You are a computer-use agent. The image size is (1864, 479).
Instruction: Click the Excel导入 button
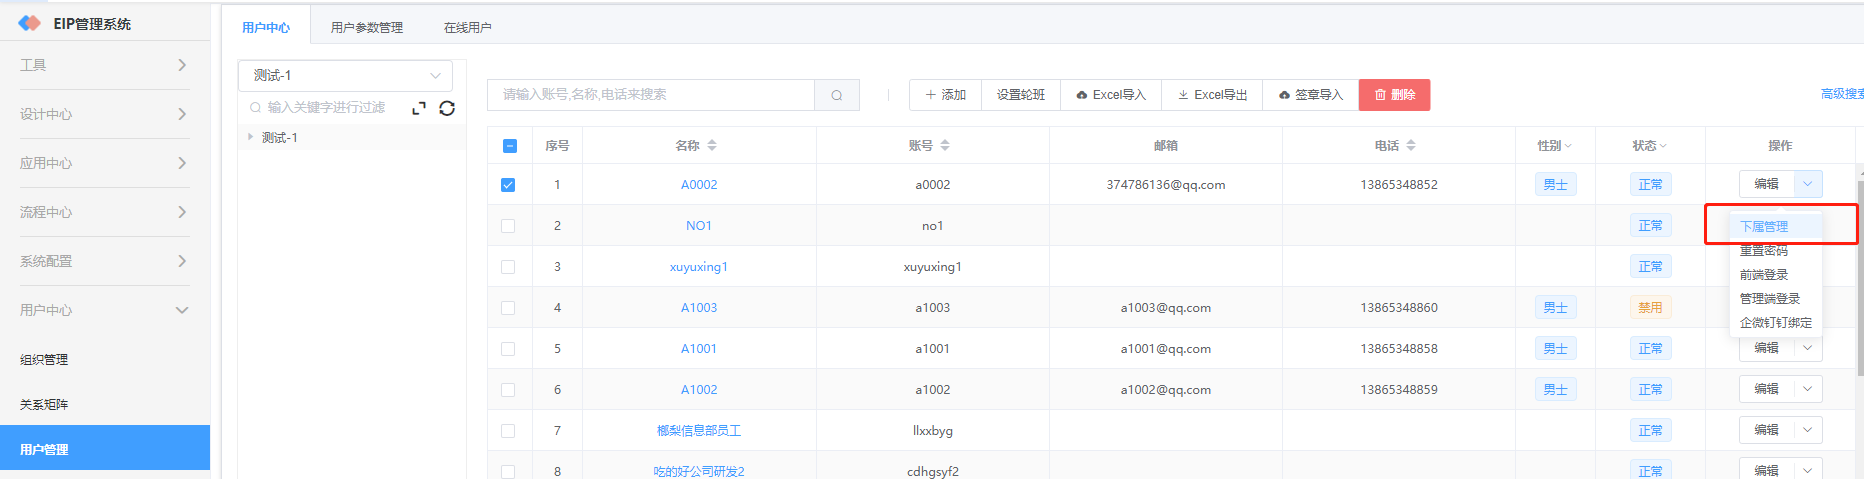tap(1111, 95)
